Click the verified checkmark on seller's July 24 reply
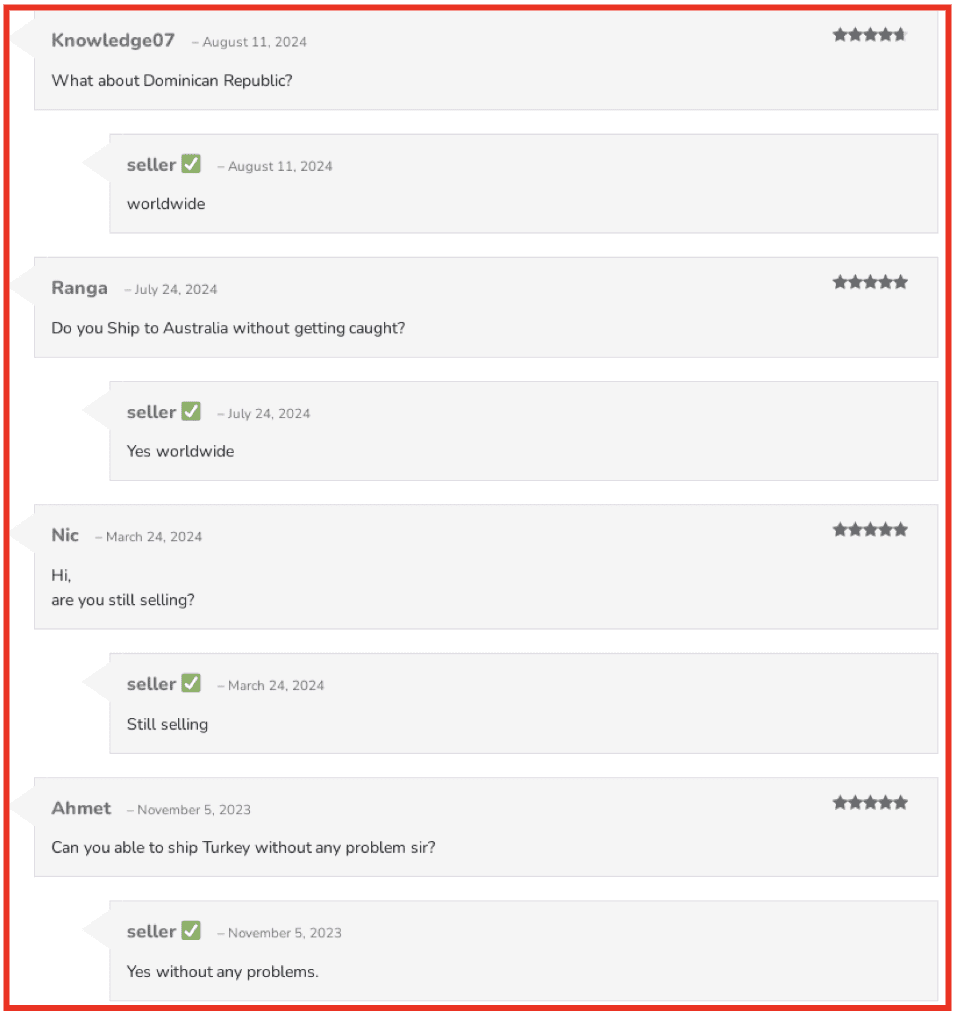The image size is (956, 1018). [x=191, y=411]
